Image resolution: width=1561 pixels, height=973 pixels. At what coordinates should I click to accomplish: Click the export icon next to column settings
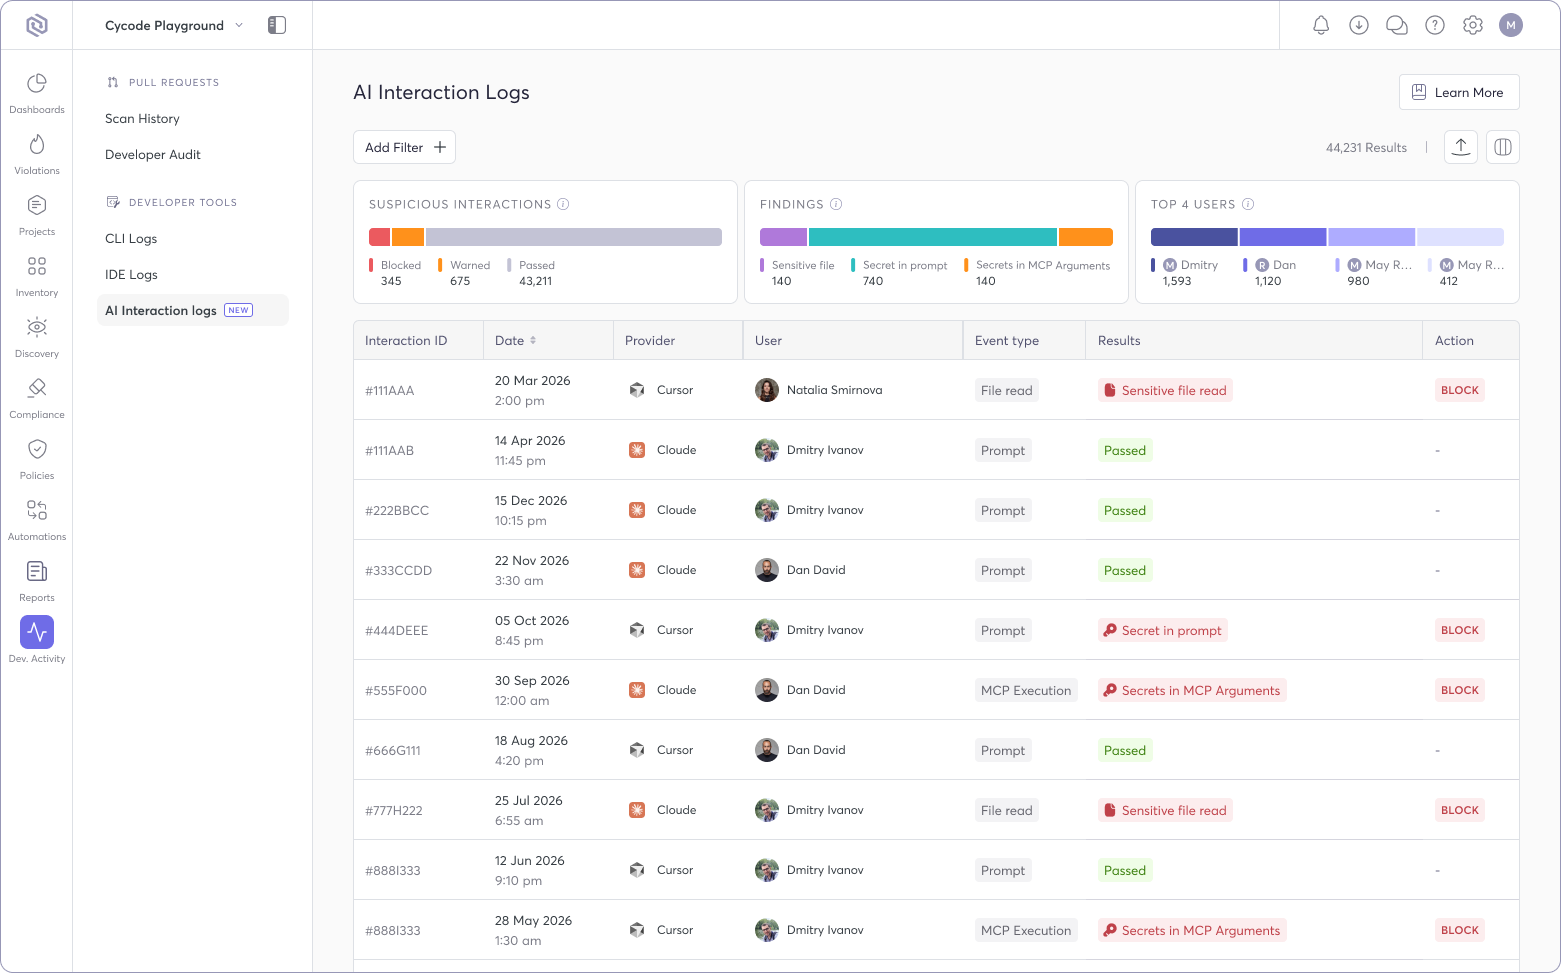point(1460,146)
